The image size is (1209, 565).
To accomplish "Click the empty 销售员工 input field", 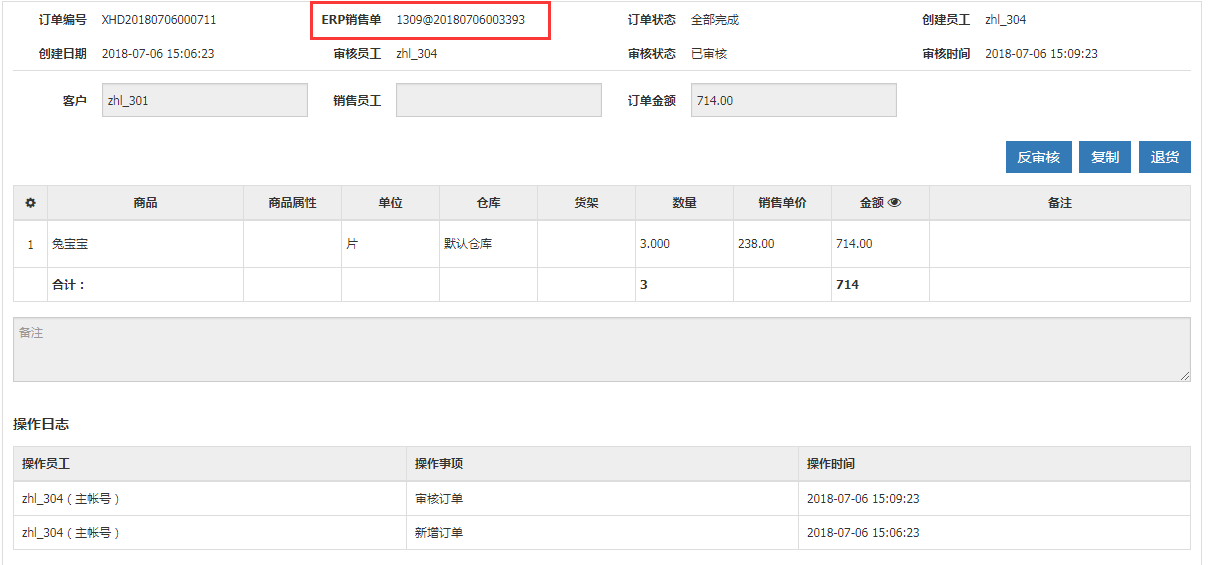I will (x=498, y=100).
